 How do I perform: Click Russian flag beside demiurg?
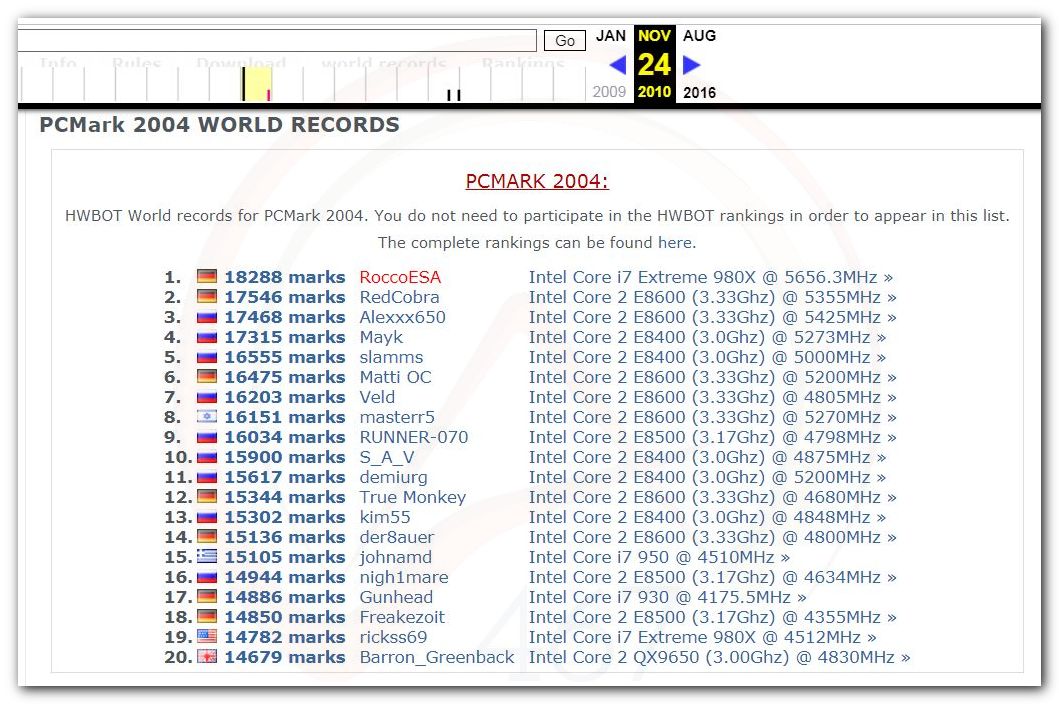pyautogui.click(x=207, y=476)
